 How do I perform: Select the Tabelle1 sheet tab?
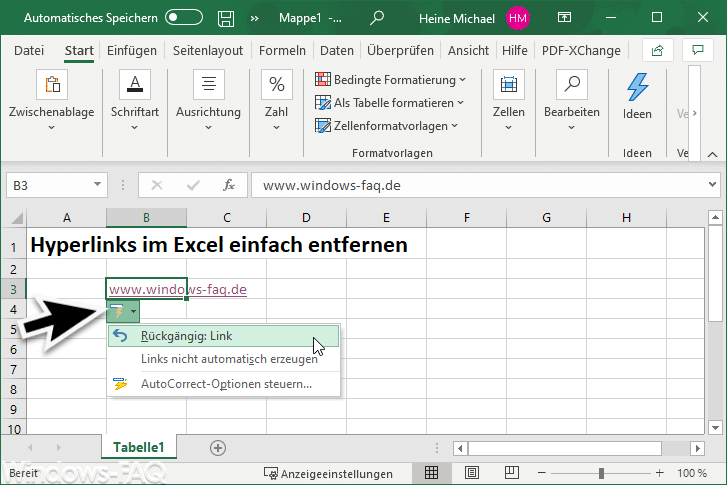(139, 447)
